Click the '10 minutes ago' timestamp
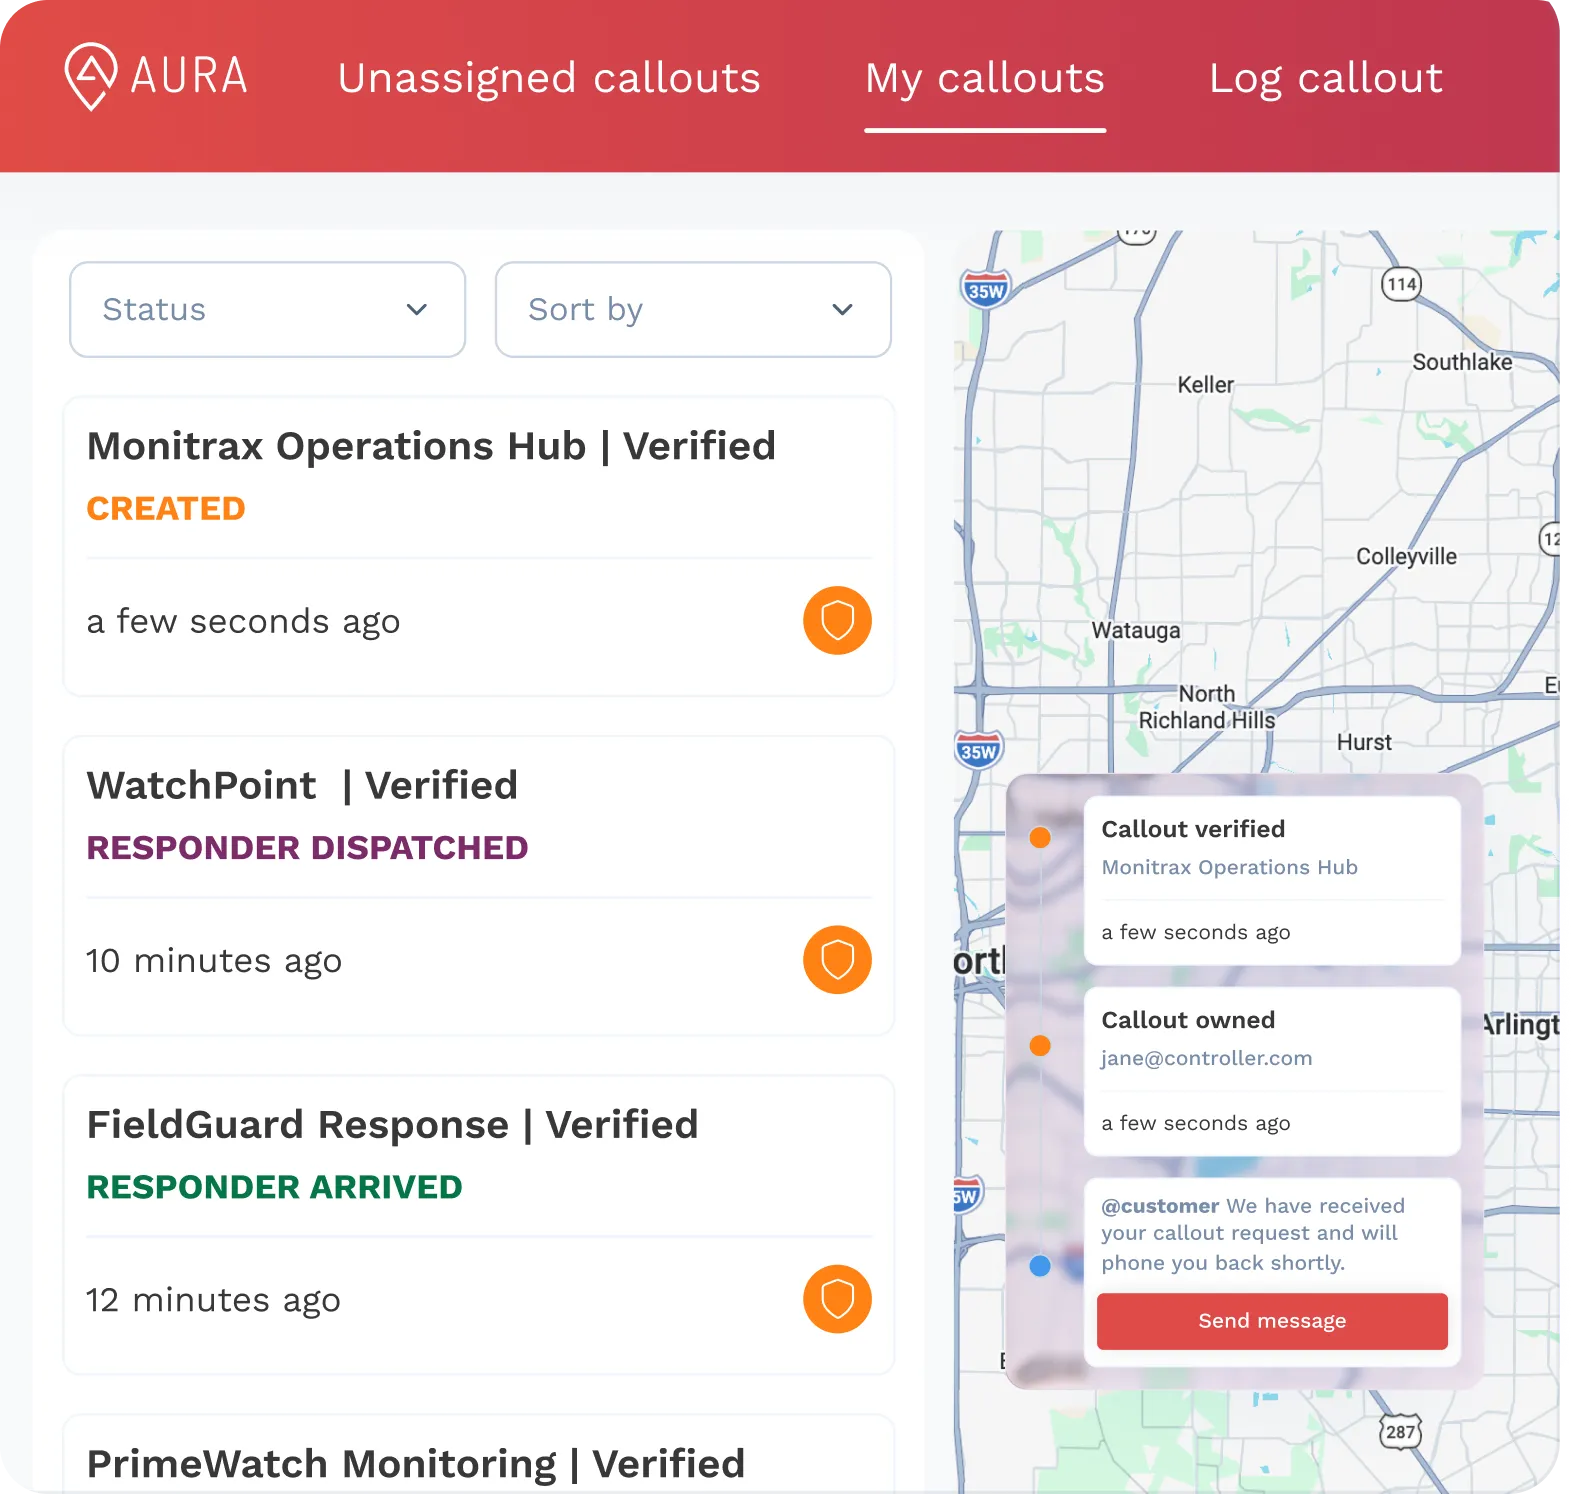 click(214, 961)
